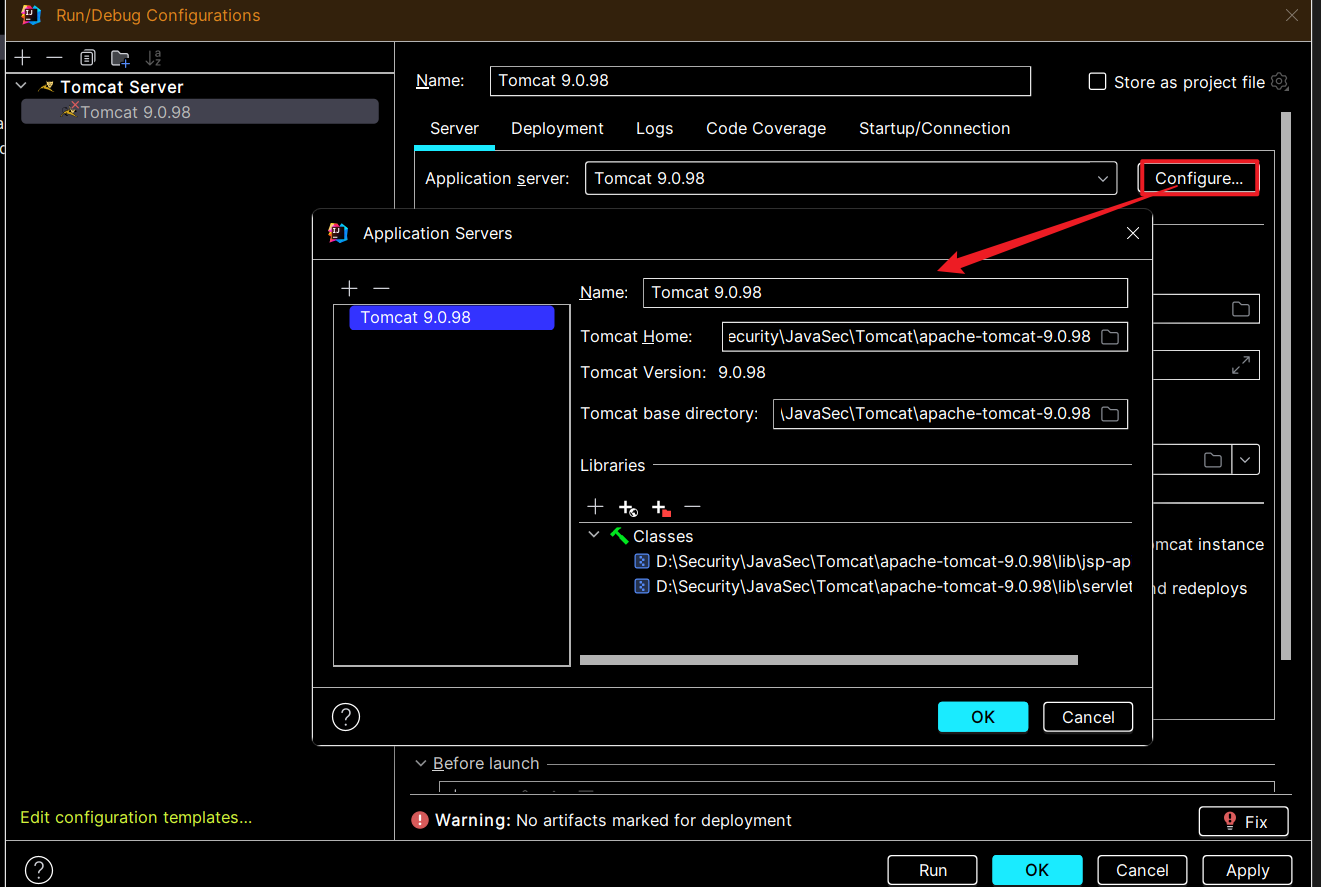Click the run configuration Name field
The image size is (1321, 887).
pyautogui.click(x=760, y=80)
